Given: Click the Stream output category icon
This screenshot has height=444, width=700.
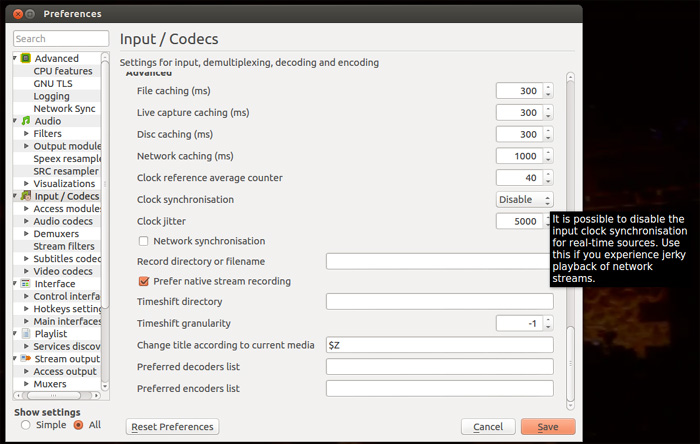Looking at the screenshot, I should 27,359.
